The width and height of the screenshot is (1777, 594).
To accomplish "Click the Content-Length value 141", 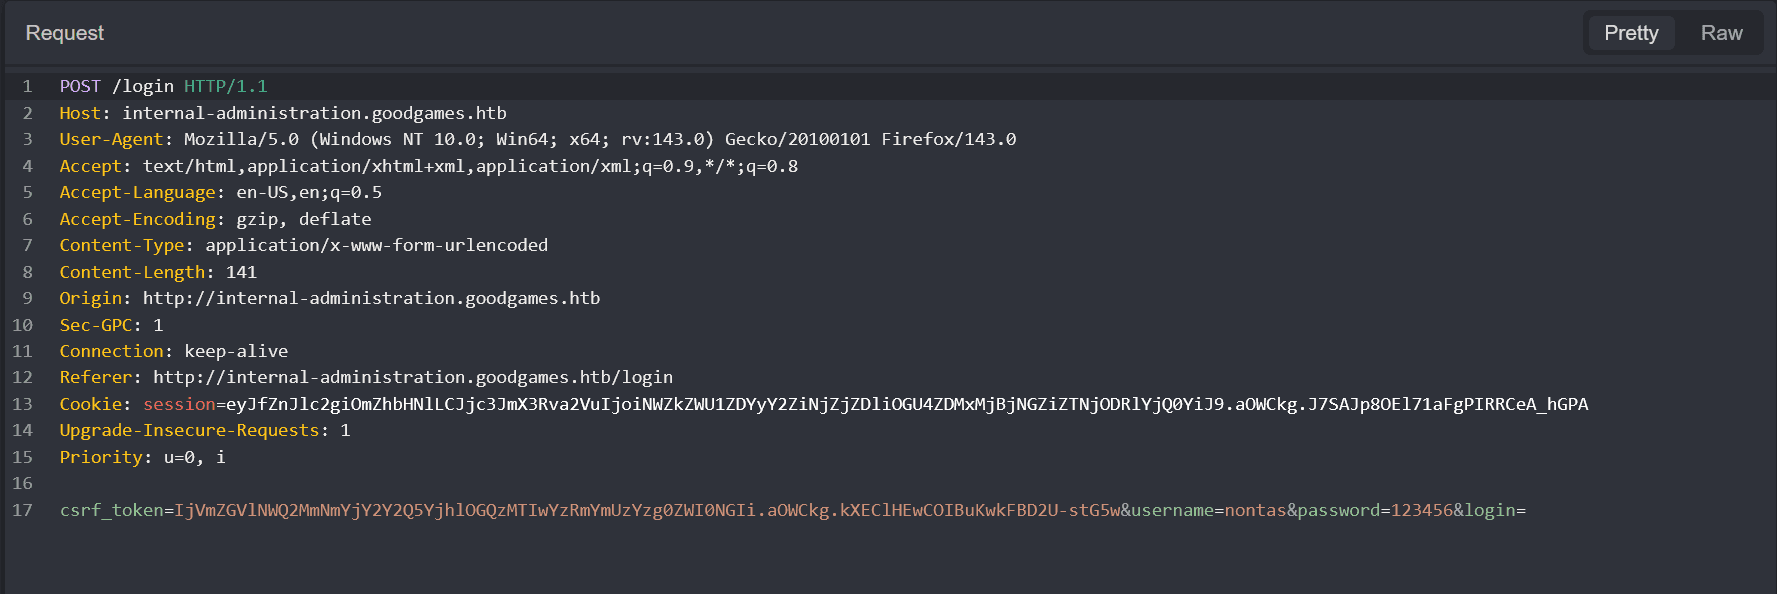I will 241,272.
